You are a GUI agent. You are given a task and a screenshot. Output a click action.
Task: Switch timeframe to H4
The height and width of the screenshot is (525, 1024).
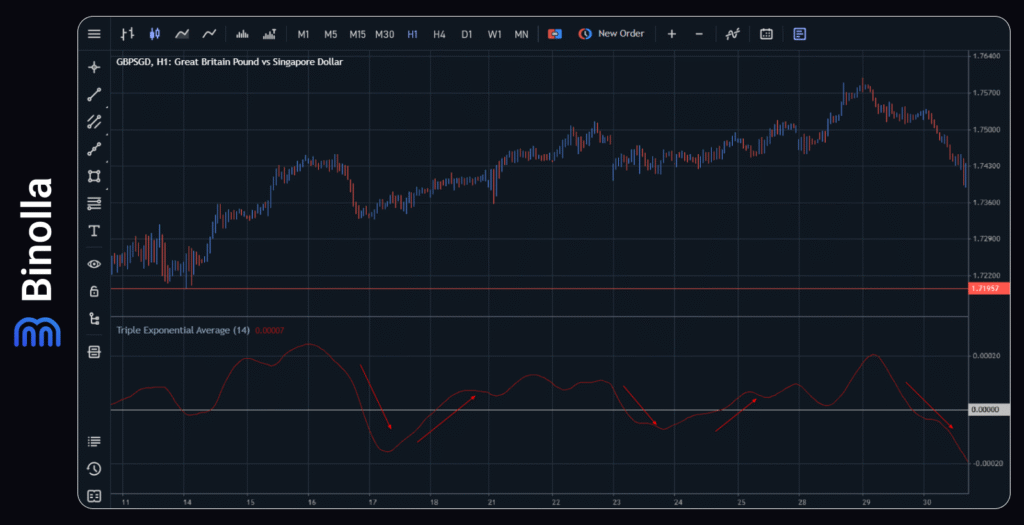pyautogui.click(x=439, y=34)
